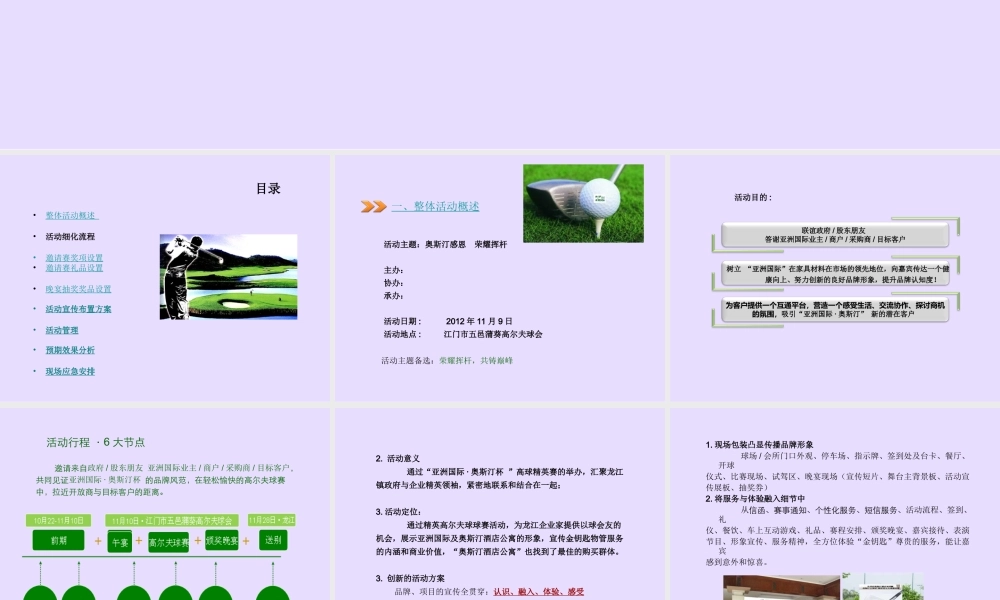Click the orange double-arrow icon beside 整体活动概述 heading
The width and height of the screenshot is (1000, 600).
pos(374,206)
